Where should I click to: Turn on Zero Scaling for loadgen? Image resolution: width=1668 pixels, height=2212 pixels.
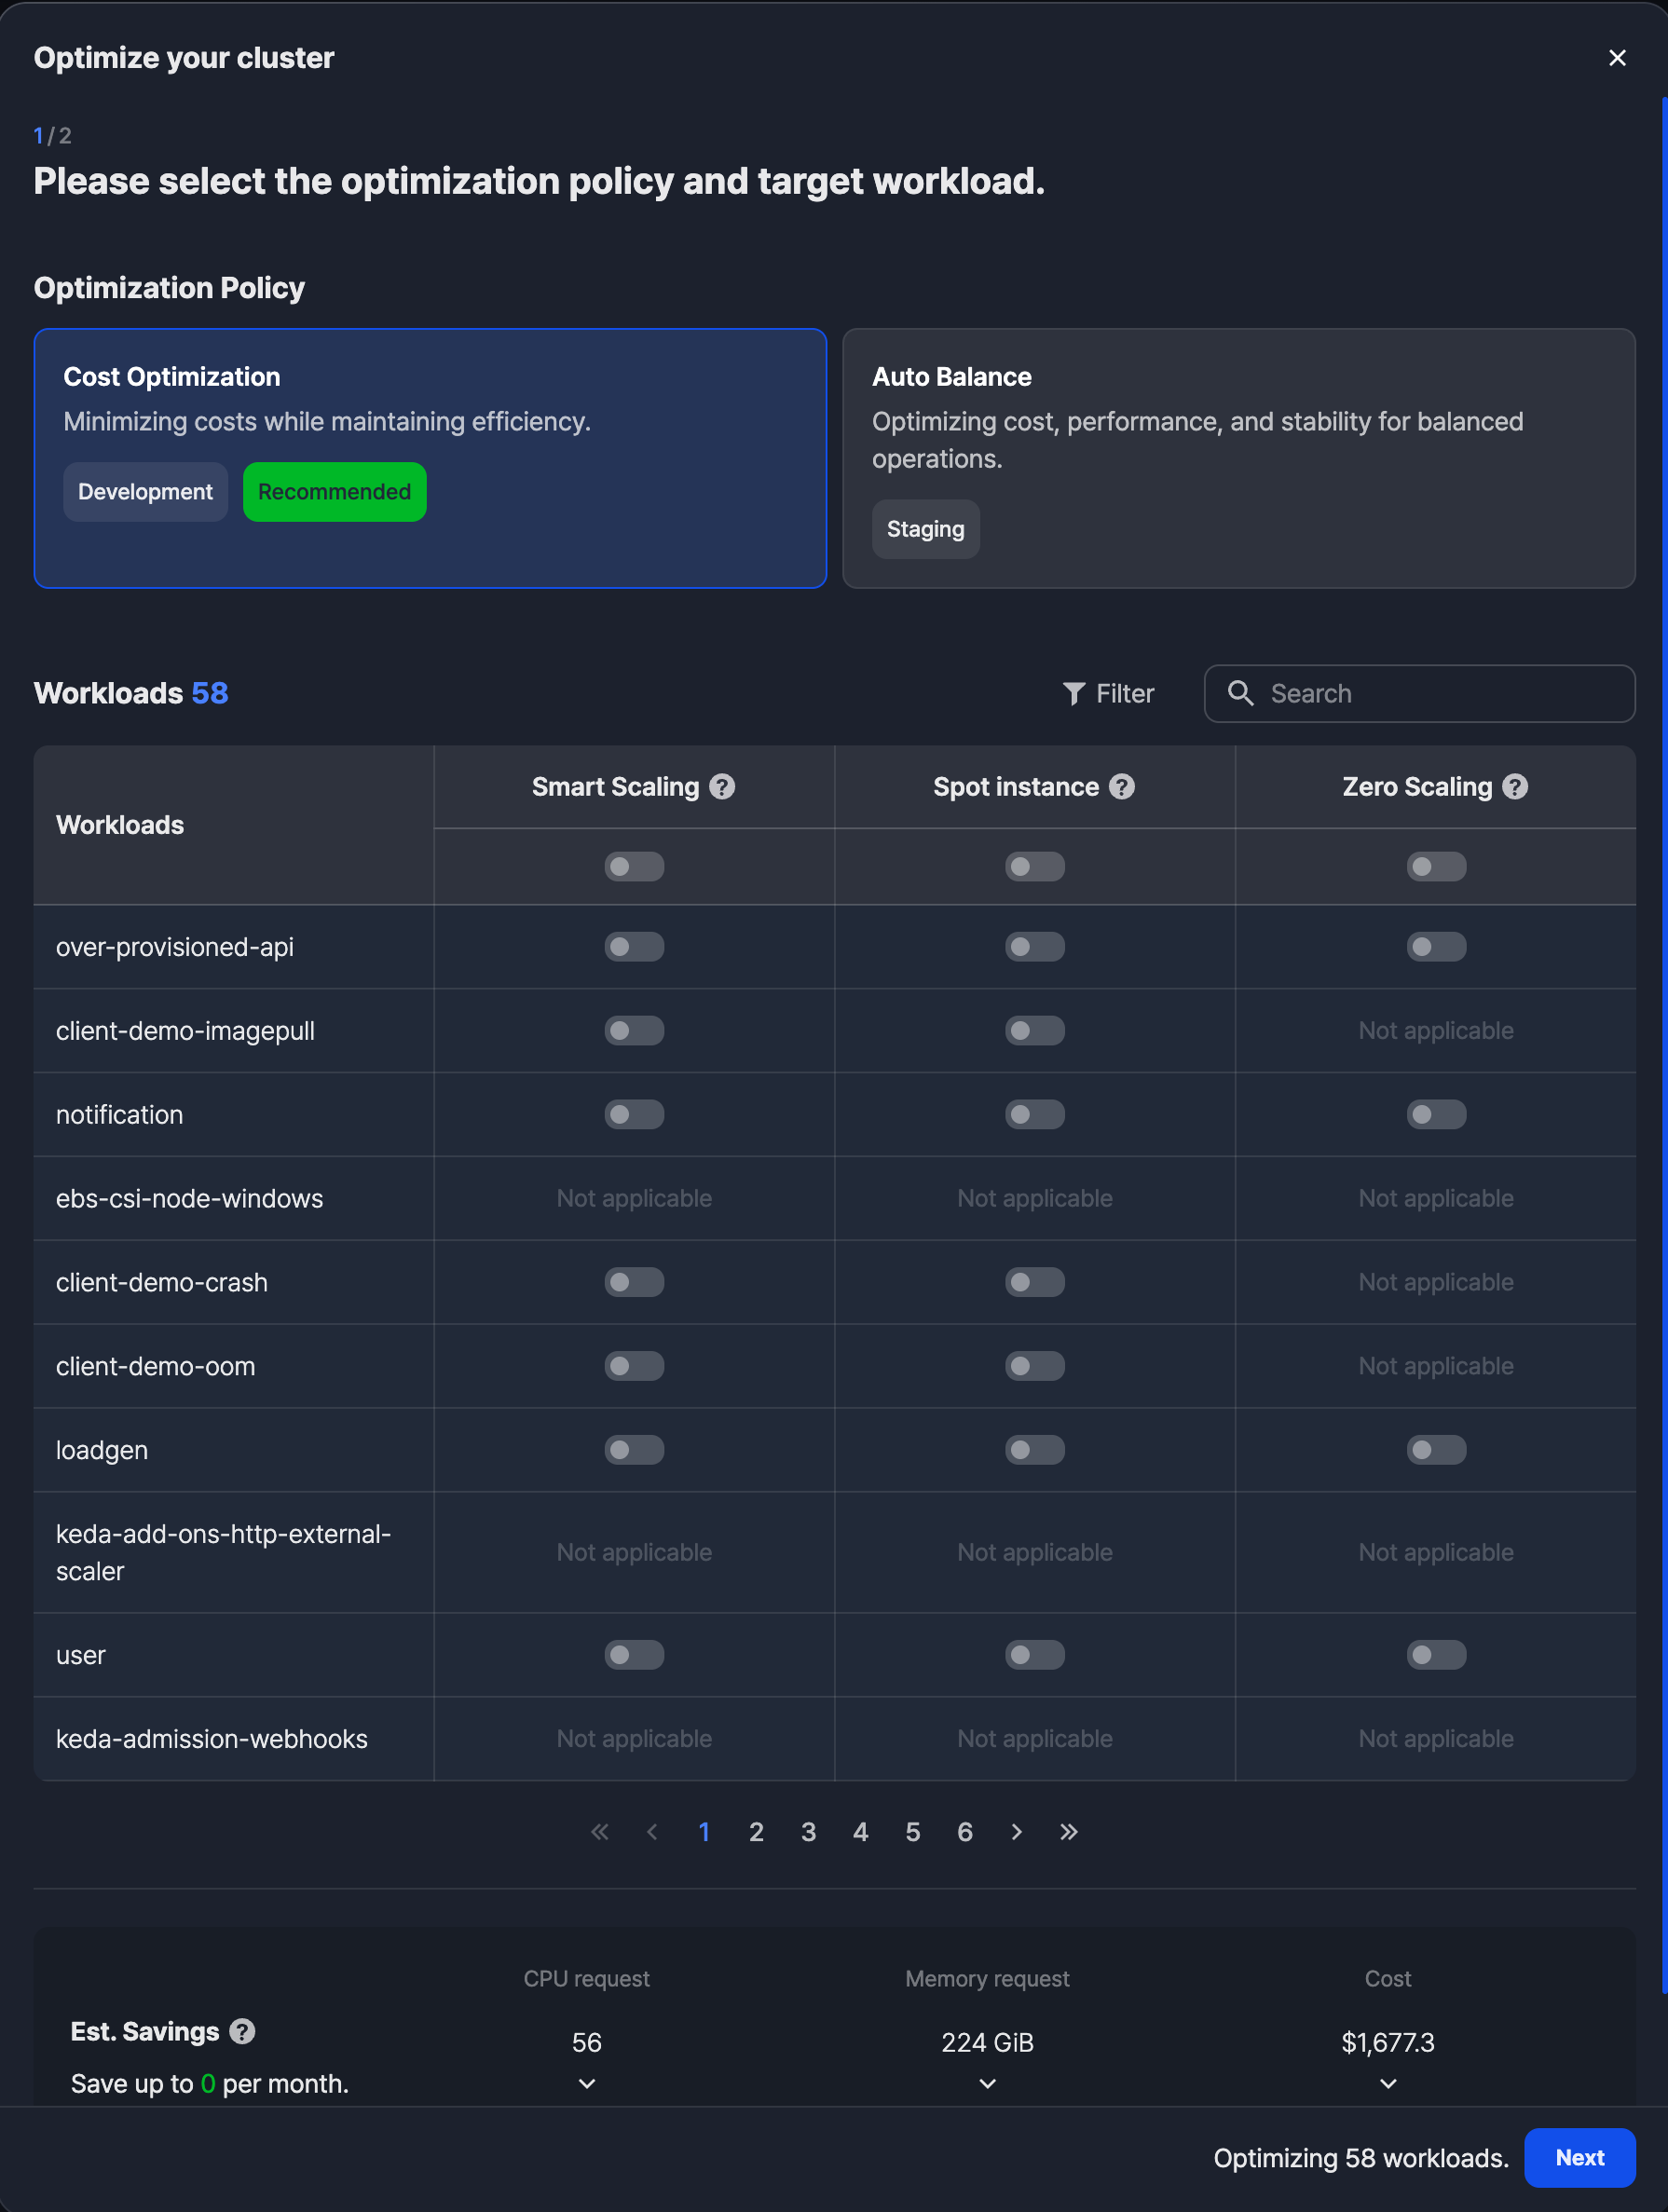click(x=1436, y=1450)
